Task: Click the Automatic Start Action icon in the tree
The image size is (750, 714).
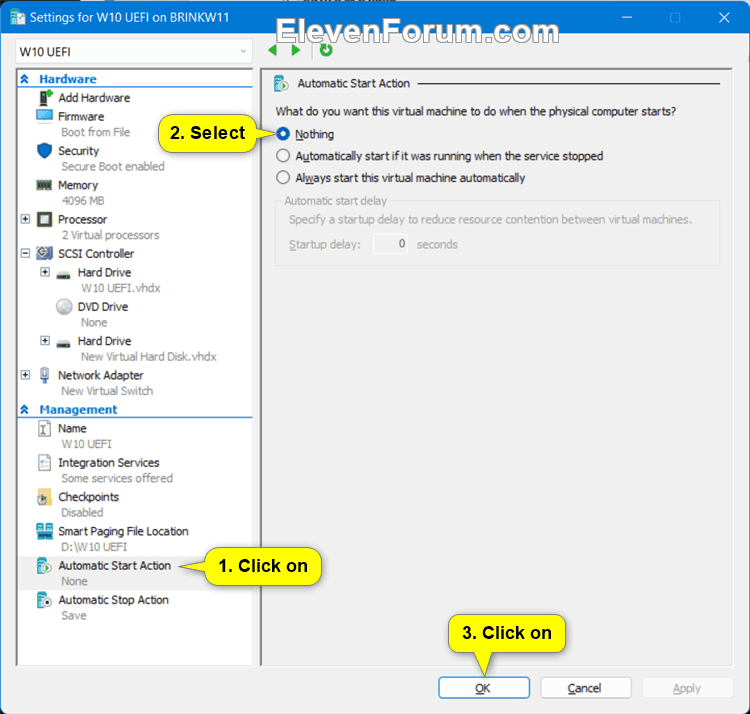Action: point(44,565)
